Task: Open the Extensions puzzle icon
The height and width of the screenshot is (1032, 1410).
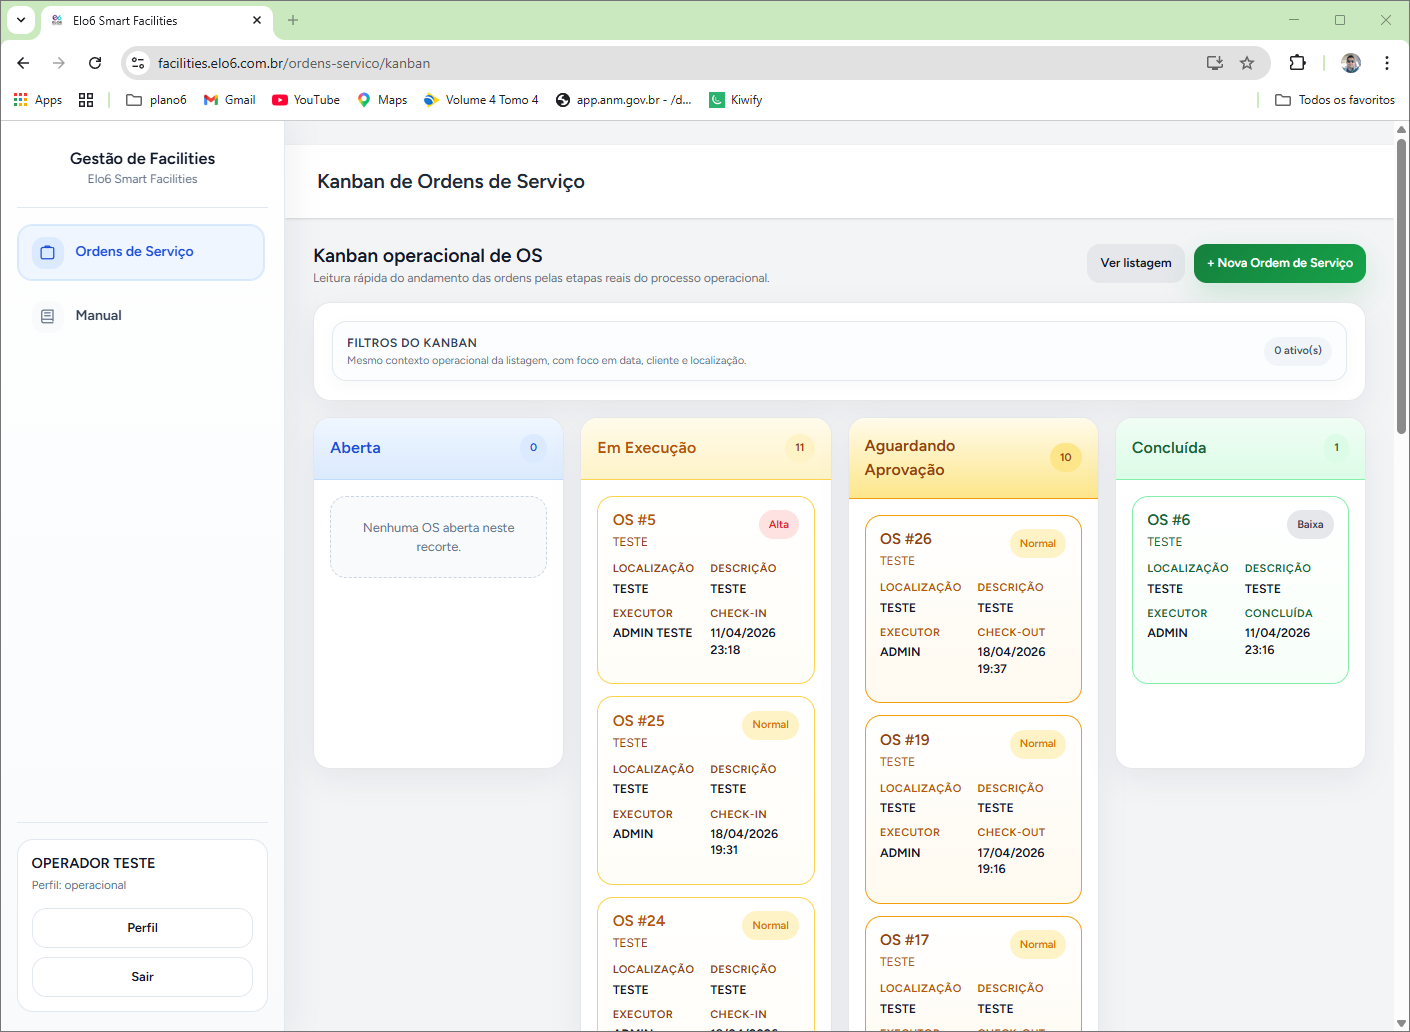Action: pyautogui.click(x=1297, y=63)
